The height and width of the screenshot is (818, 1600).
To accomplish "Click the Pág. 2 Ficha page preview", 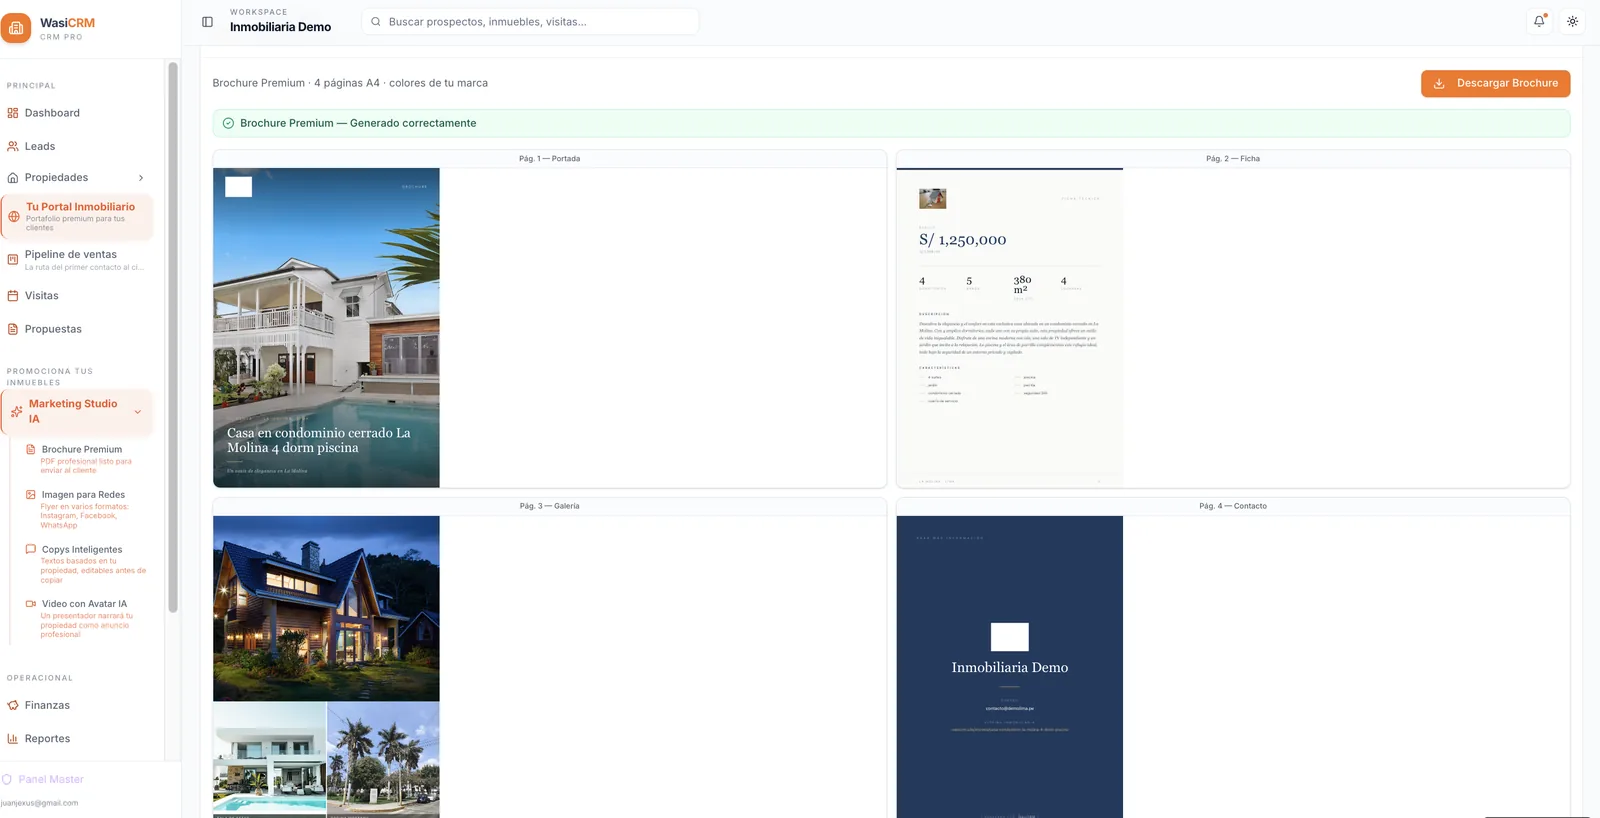I will point(1009,328).
